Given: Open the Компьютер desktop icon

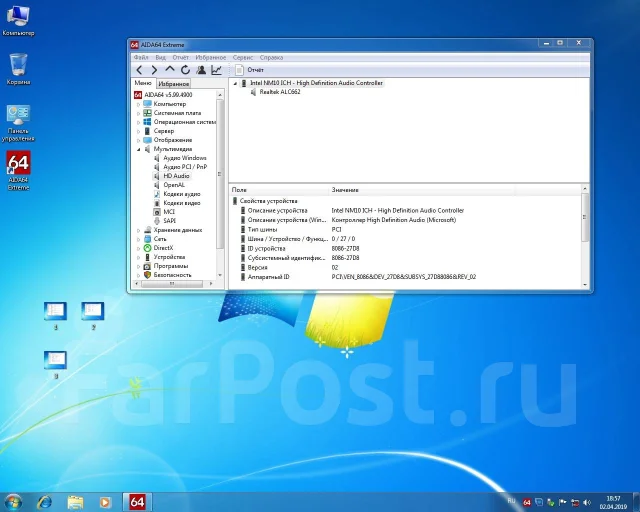Looking at the screenshot, I should 18,21.
